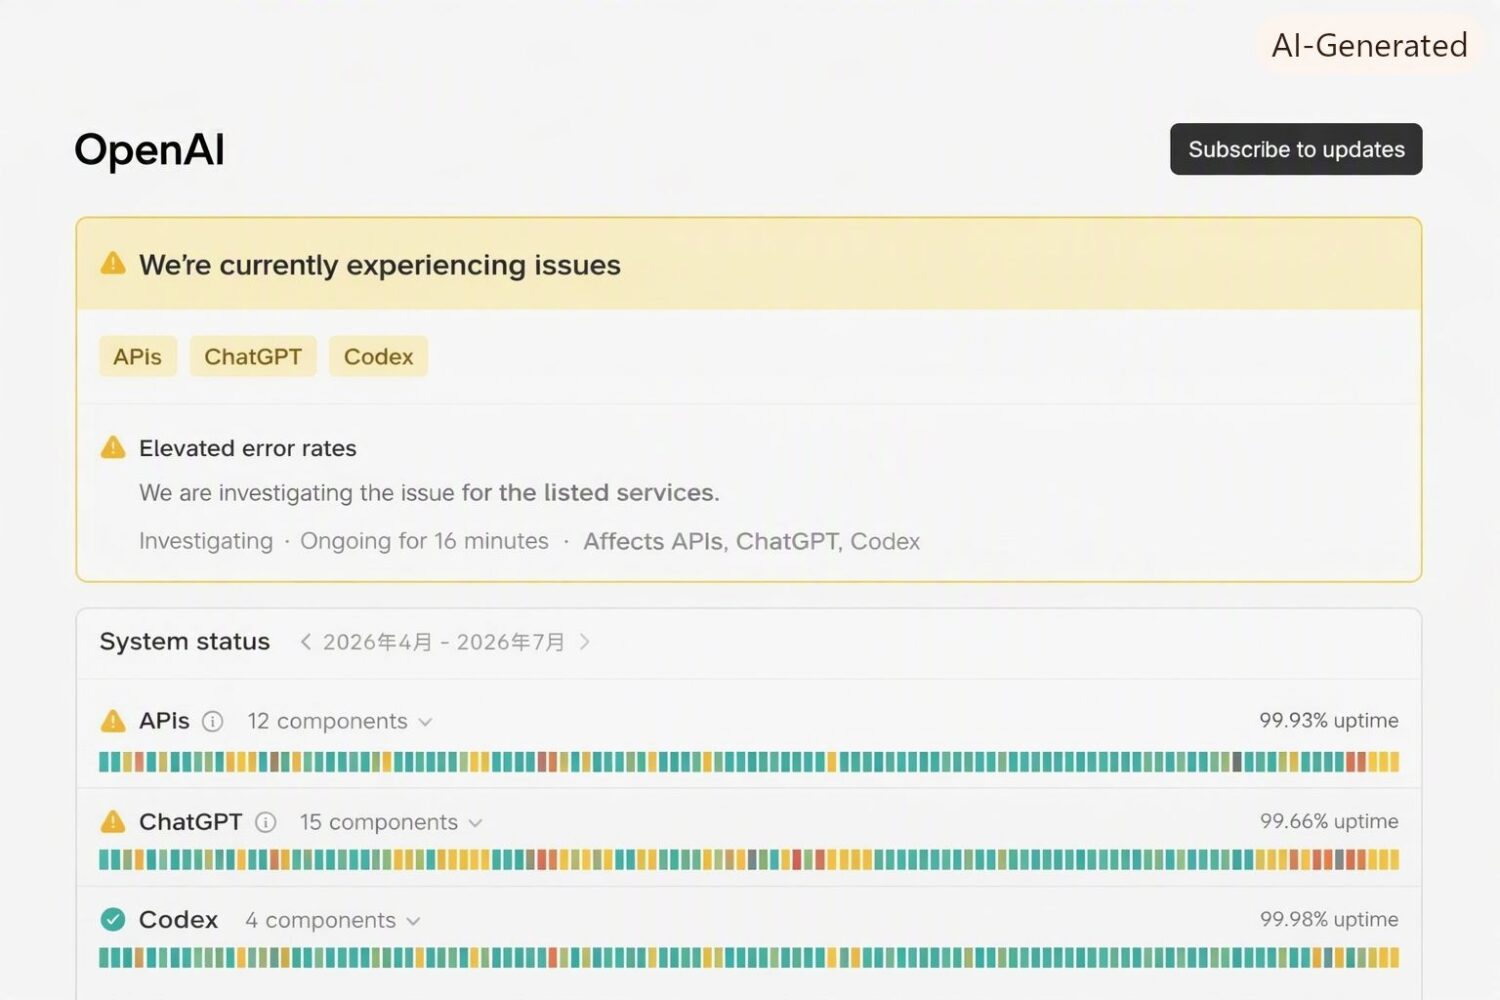The width and height of the screenshot is (1500, 1000).
Task: Click the 99.98% uptime value
Action: (x=1329, y=919)
